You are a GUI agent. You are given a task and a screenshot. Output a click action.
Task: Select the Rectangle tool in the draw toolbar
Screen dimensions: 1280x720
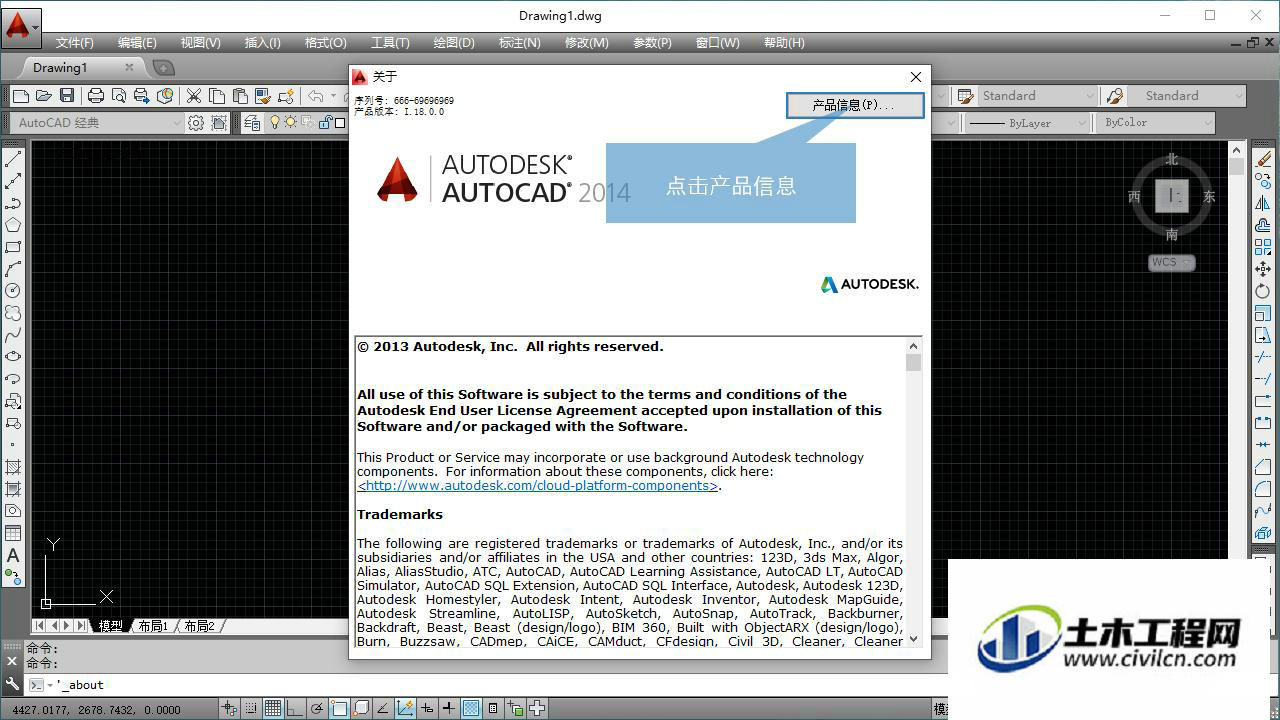click(x=13, y=247)
